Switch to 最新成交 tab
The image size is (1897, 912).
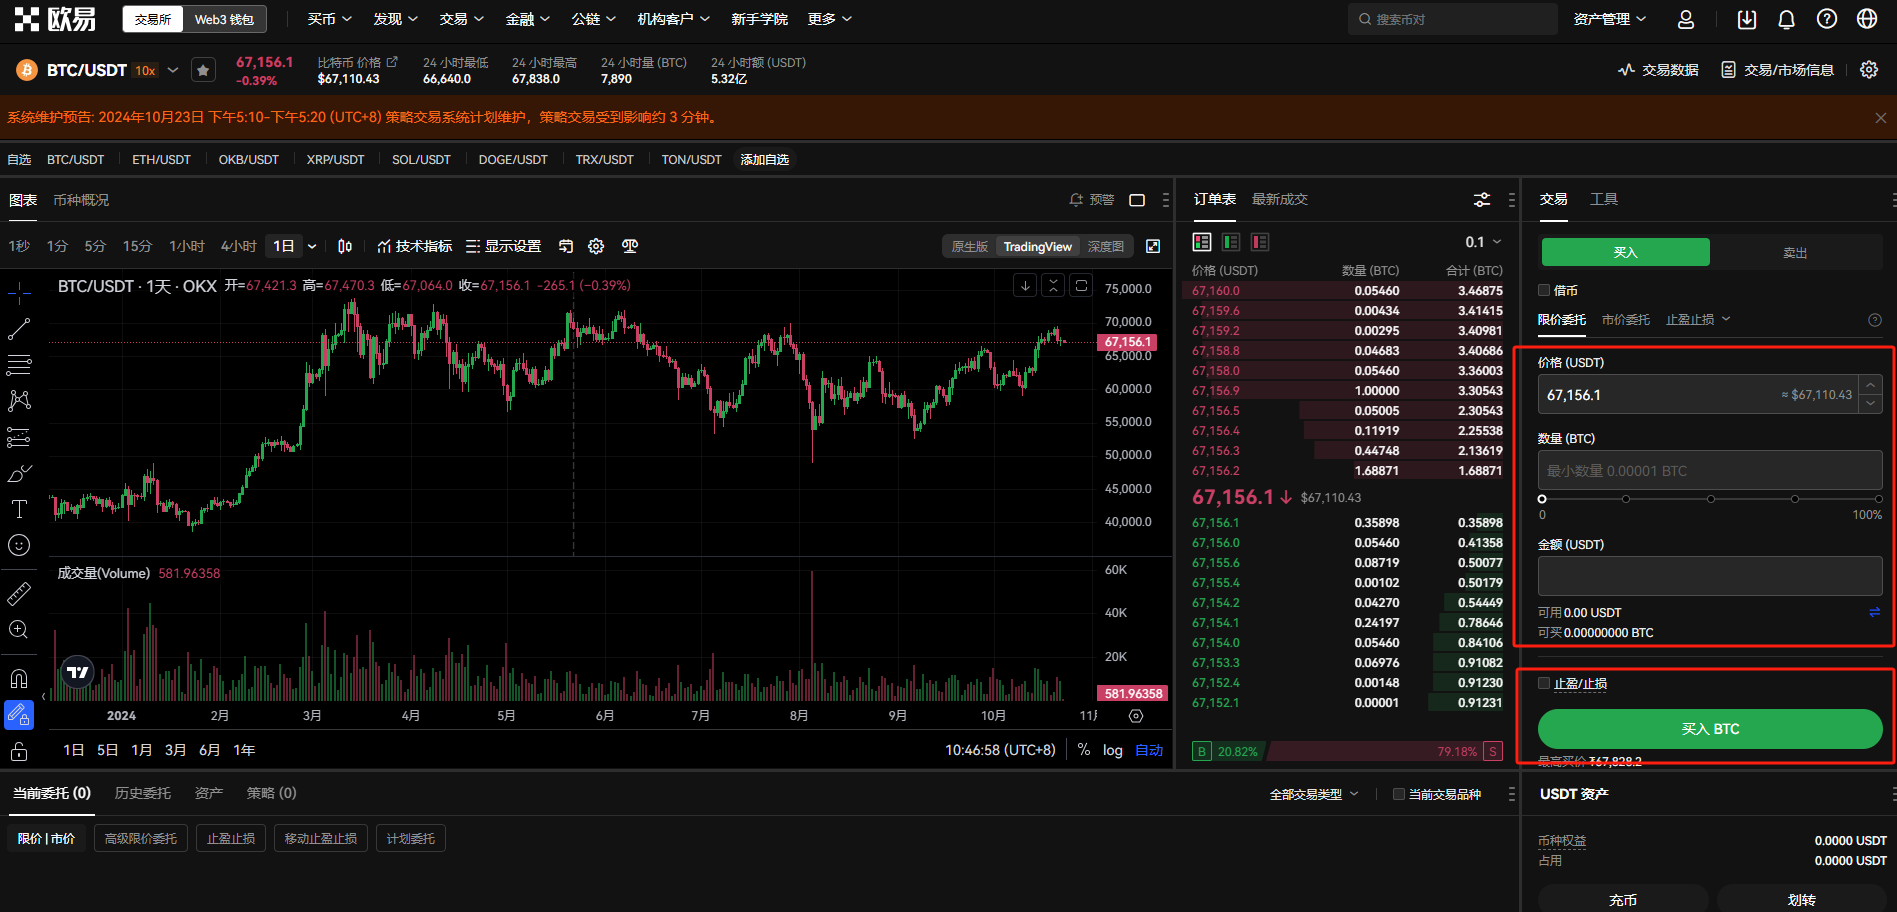point(1280,199)
